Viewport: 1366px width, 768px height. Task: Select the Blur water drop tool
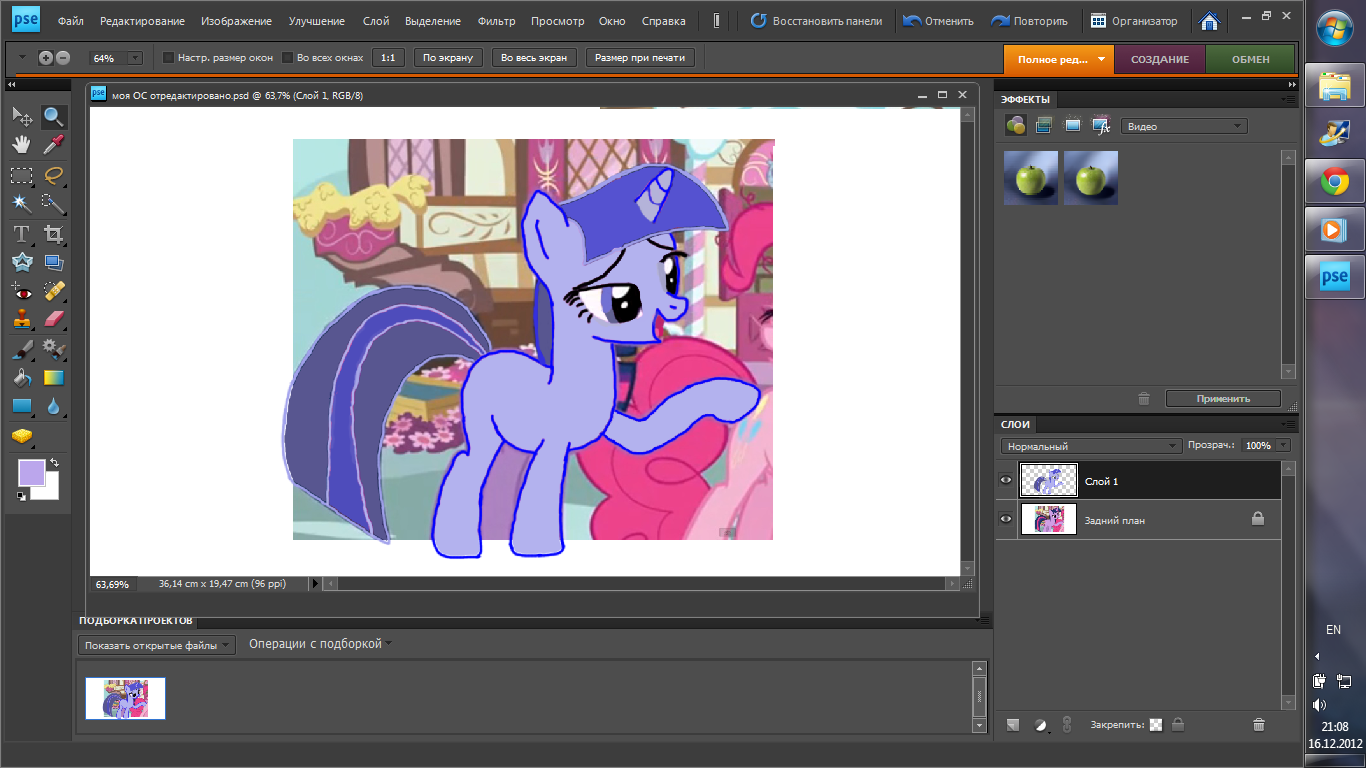pos(54,407)
